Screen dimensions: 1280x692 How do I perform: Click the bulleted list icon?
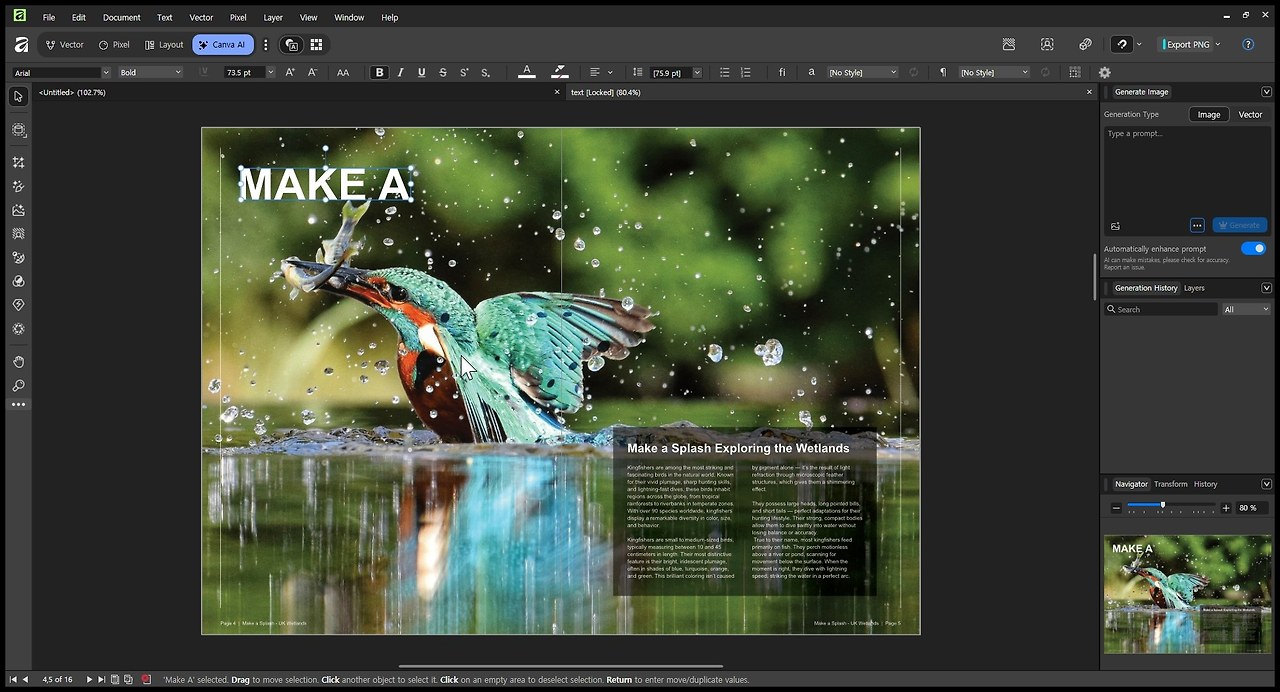click(725, 73)
